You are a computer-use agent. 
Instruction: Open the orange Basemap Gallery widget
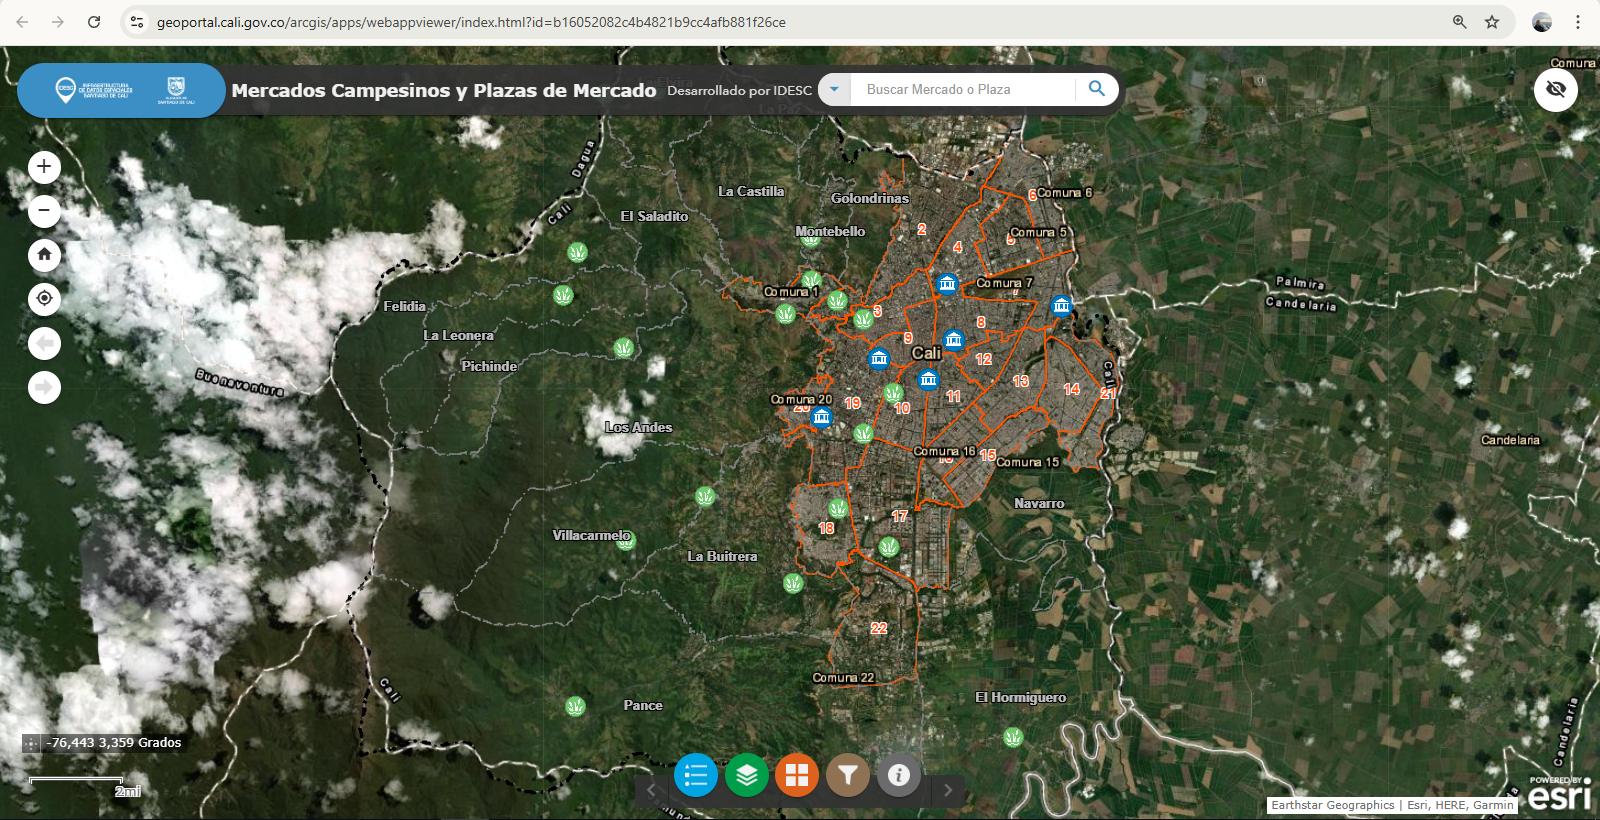coord(797,775)
